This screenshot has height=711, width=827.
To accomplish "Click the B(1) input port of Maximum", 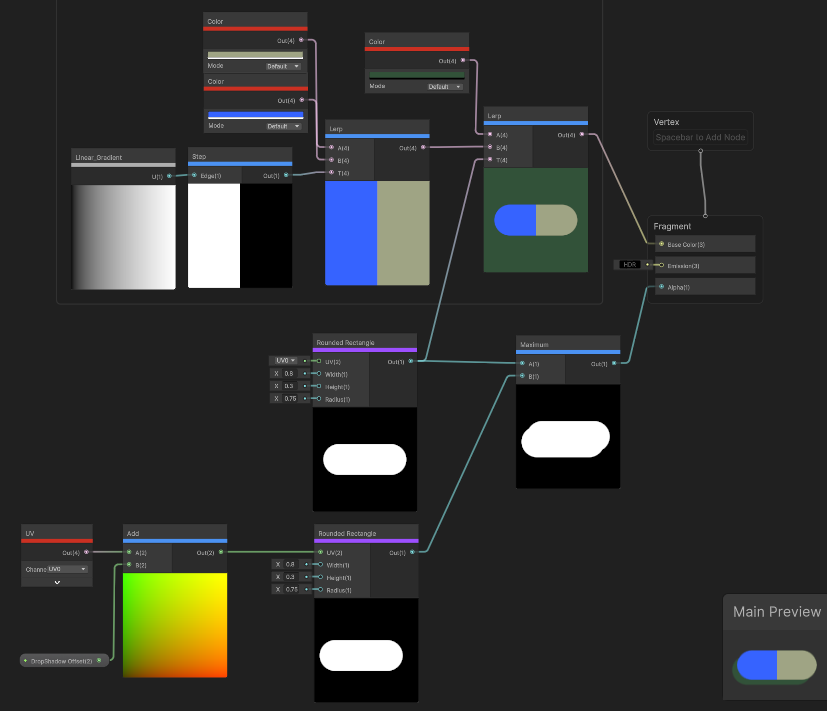I will pyautogui.click(x=522, y=376).
